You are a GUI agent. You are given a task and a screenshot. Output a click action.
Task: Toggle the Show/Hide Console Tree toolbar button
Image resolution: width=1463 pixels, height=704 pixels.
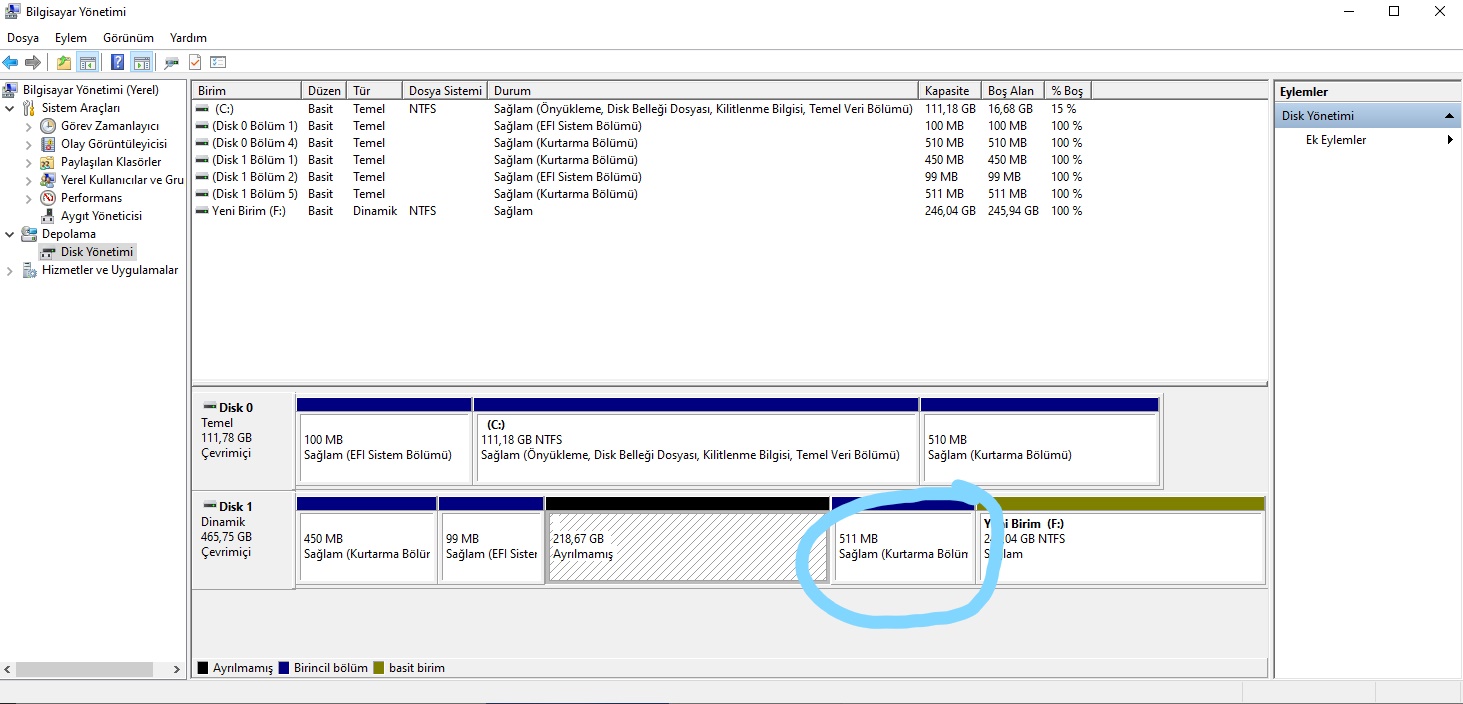click(x=88, y=63)
